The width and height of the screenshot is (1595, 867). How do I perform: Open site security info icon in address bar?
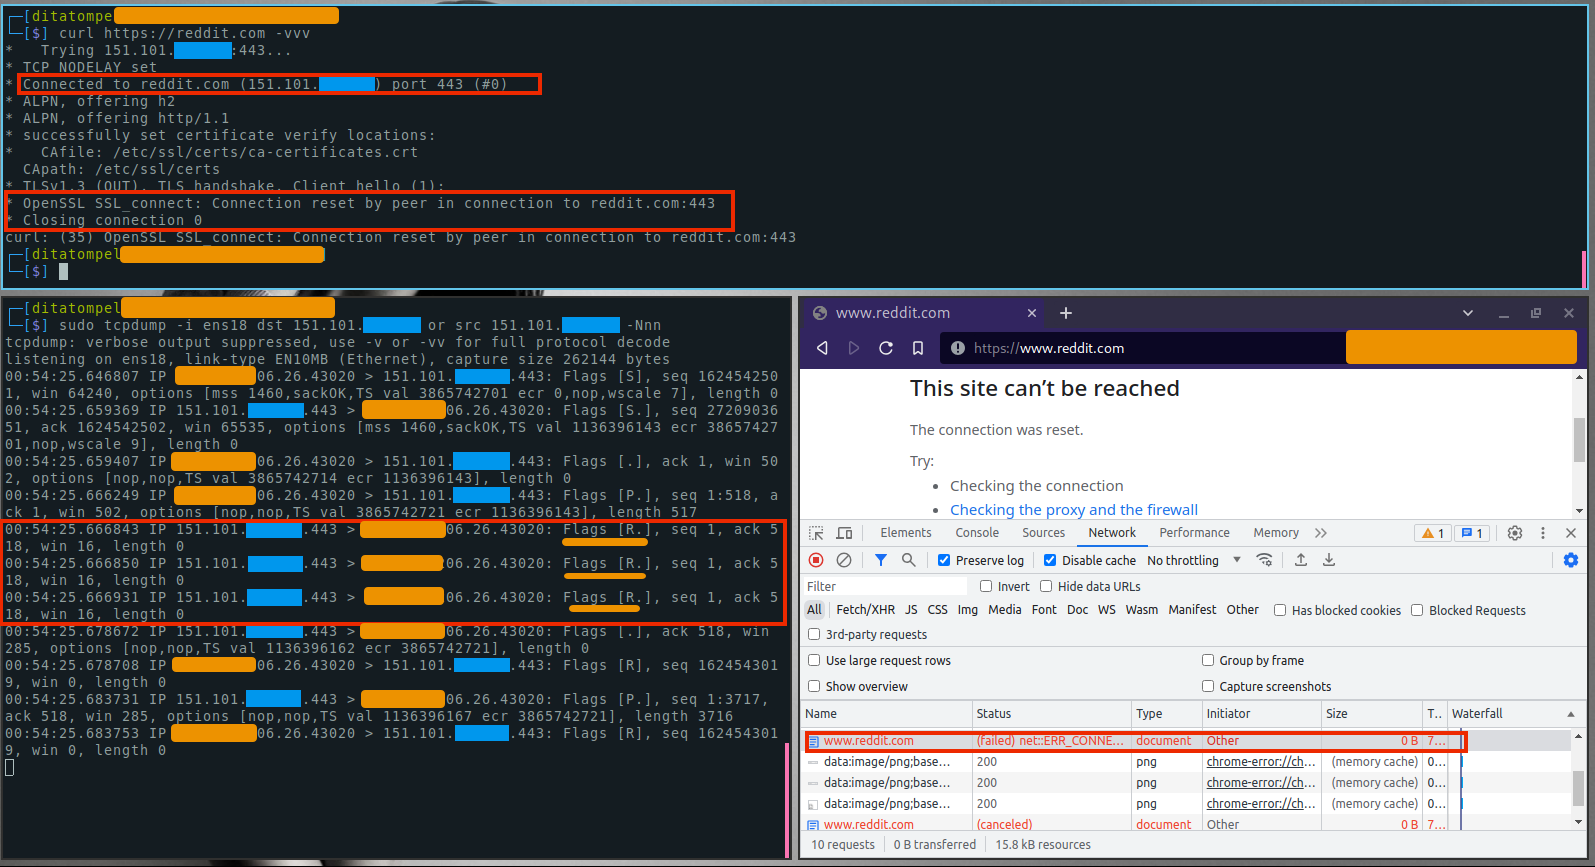click(958, 348)
